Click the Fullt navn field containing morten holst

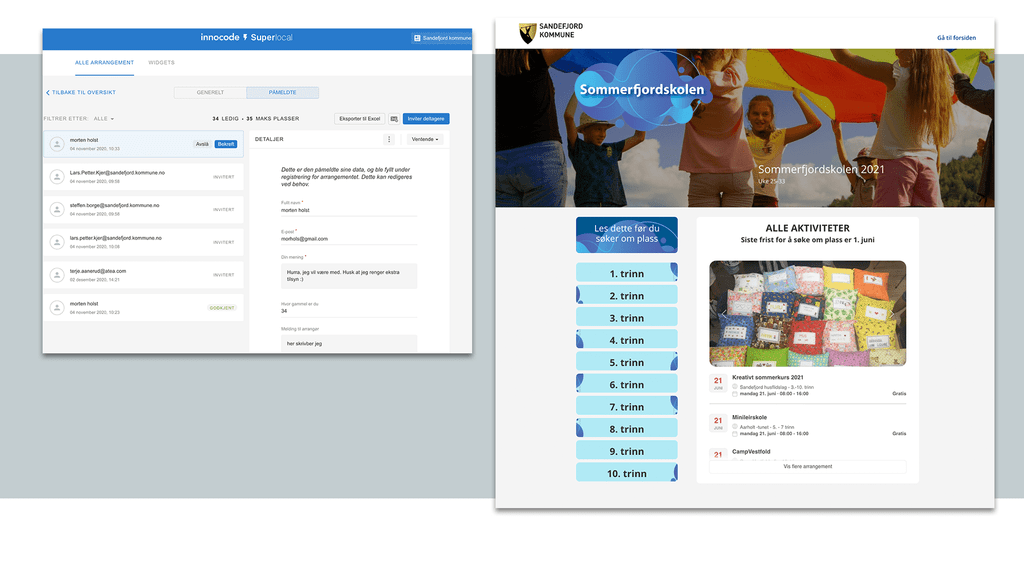349,210
